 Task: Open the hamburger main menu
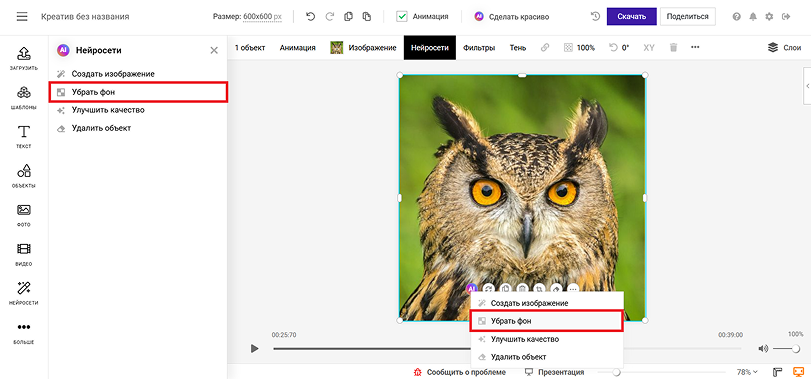(x=22, y=17)
